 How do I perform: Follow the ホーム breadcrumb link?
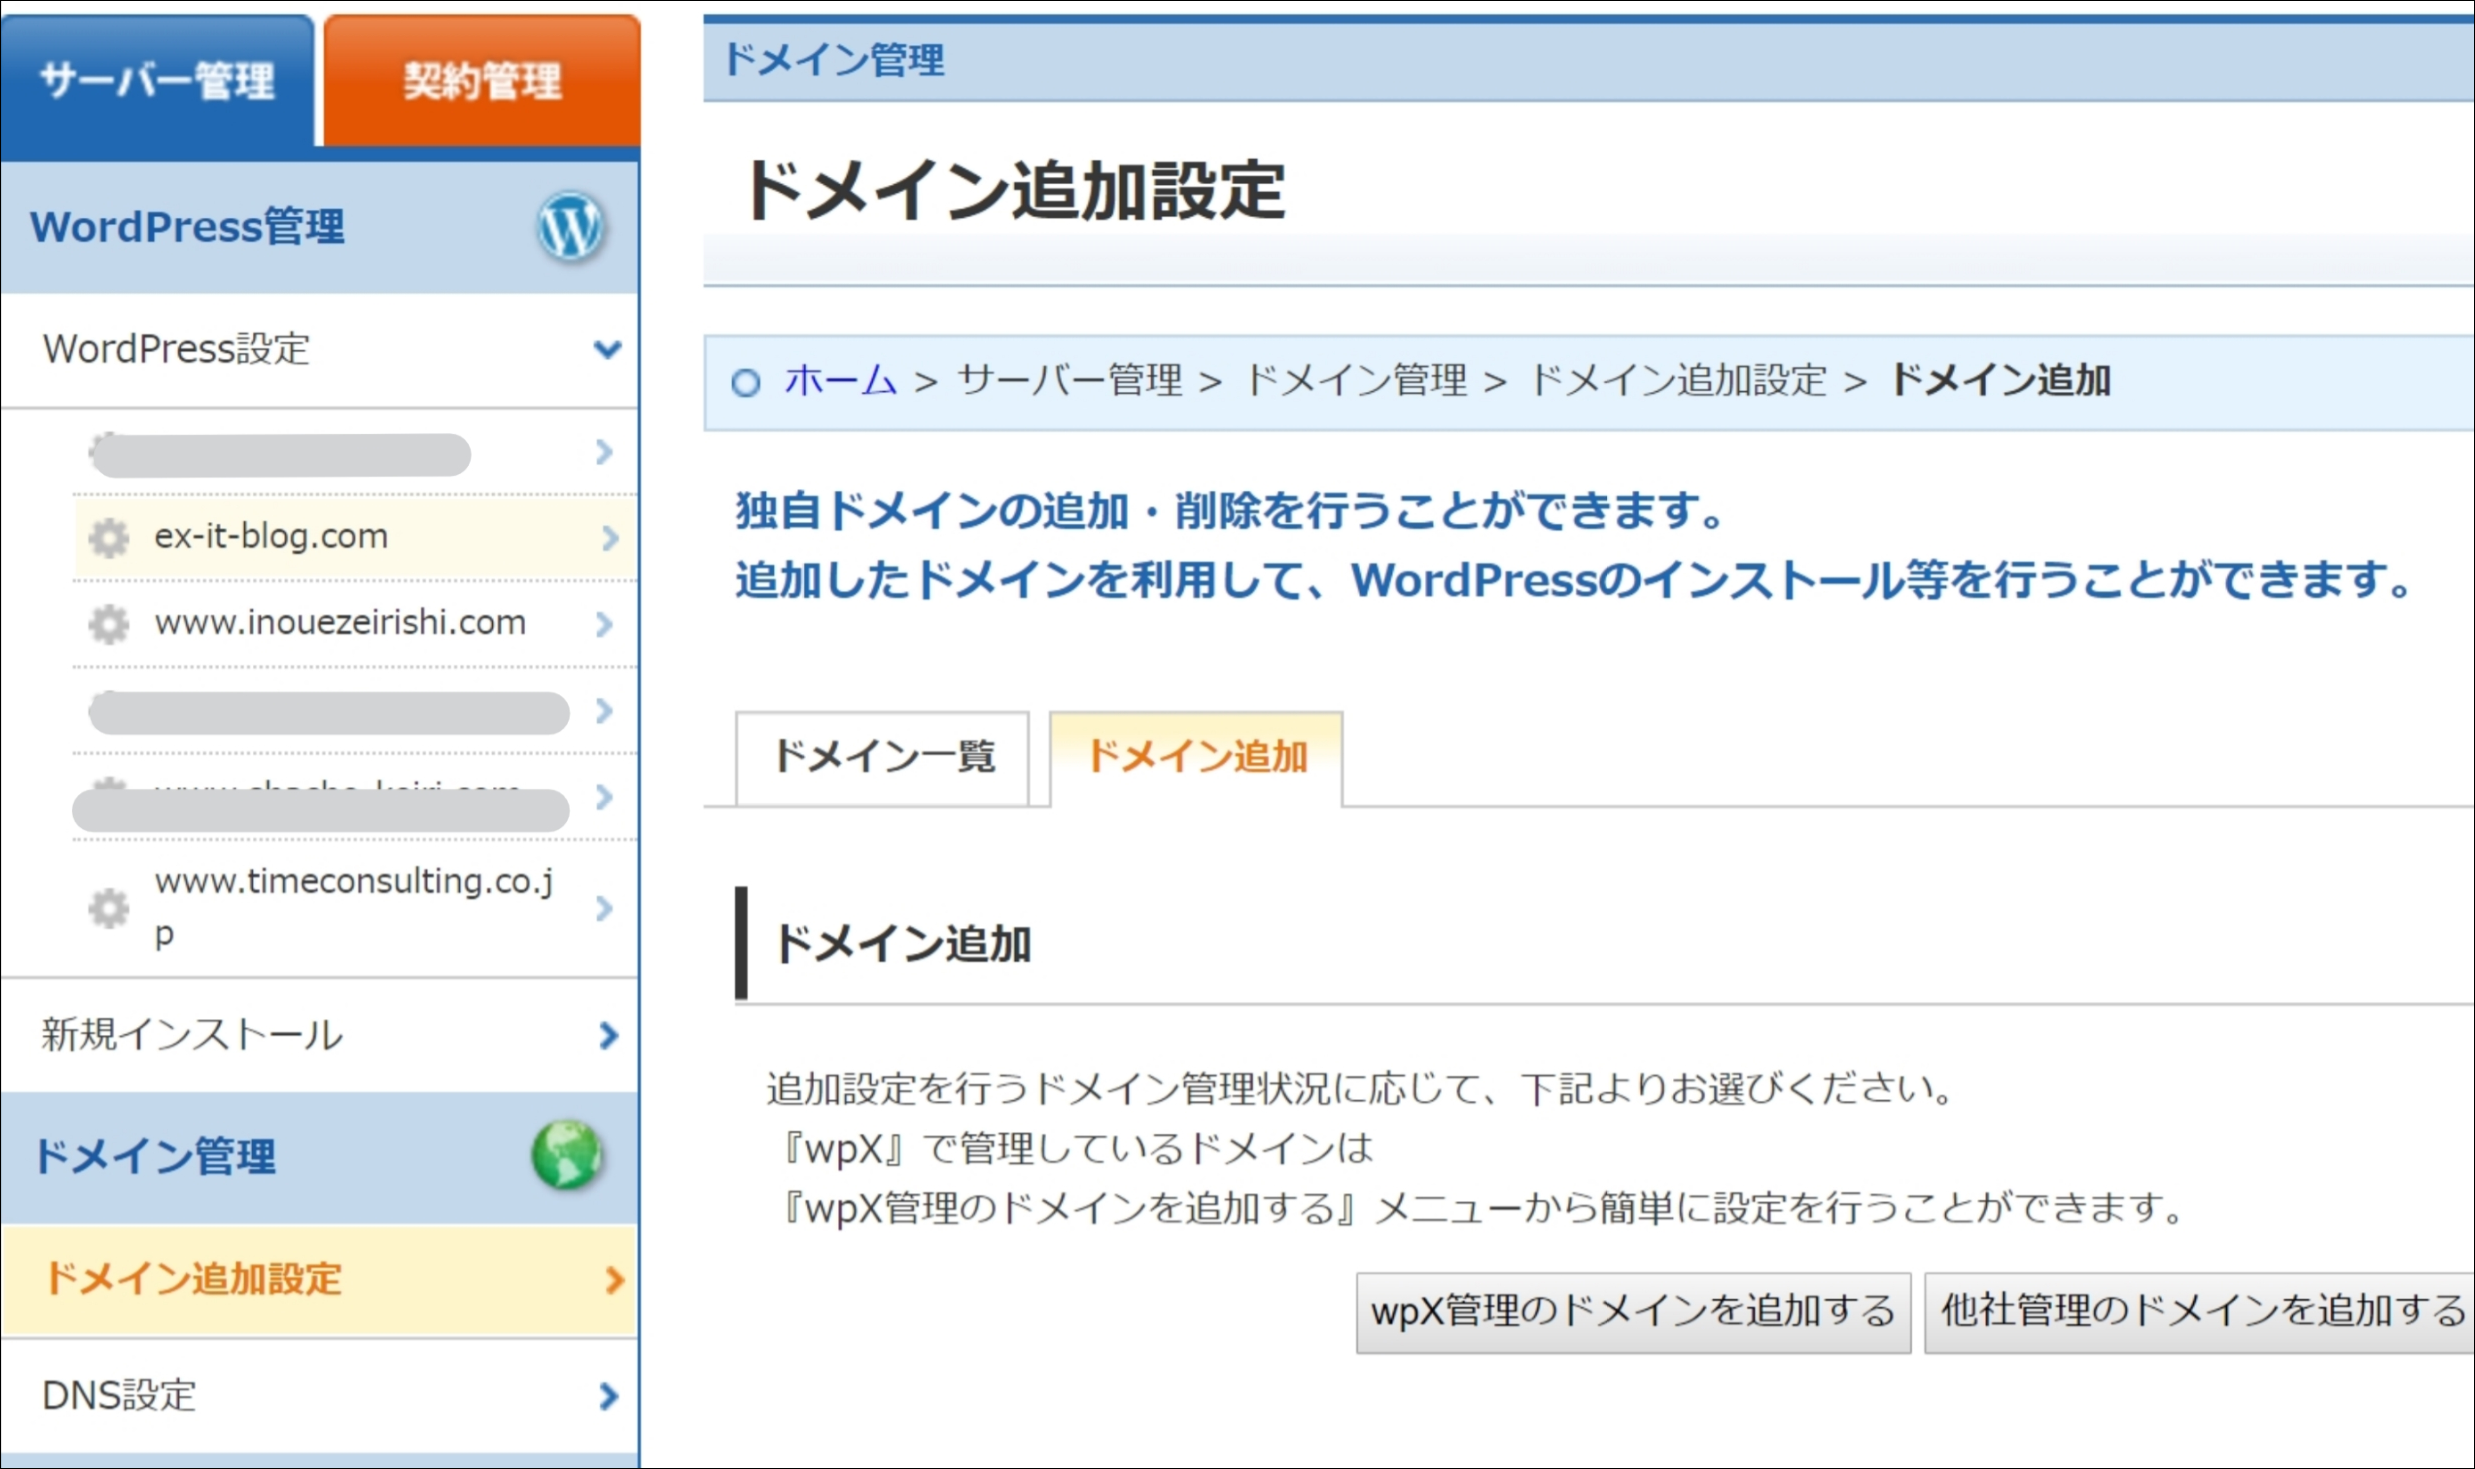tap(840, 380)
